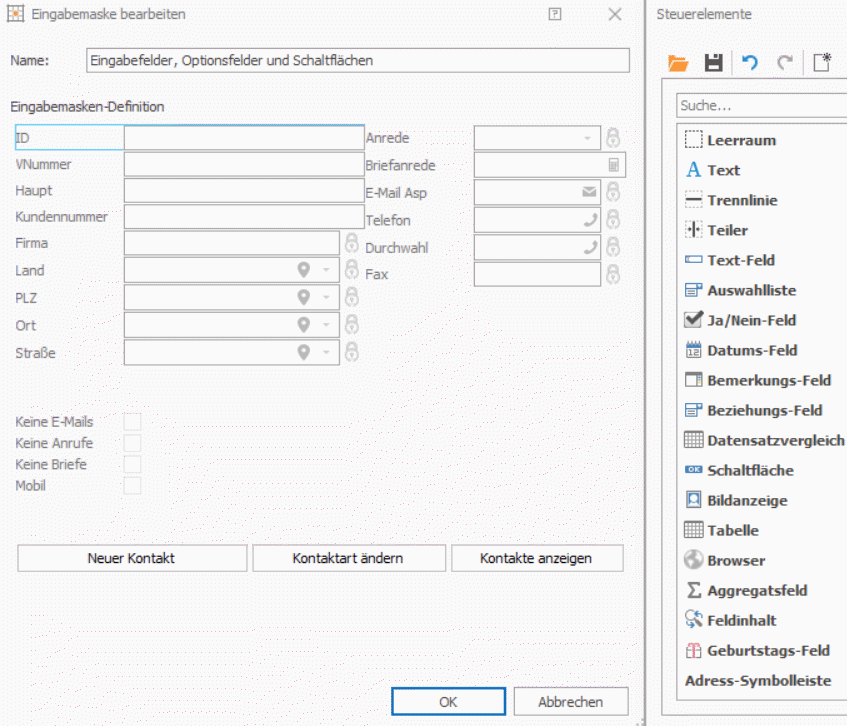
Task: Click the Name input field
Action: click(358, 60)
